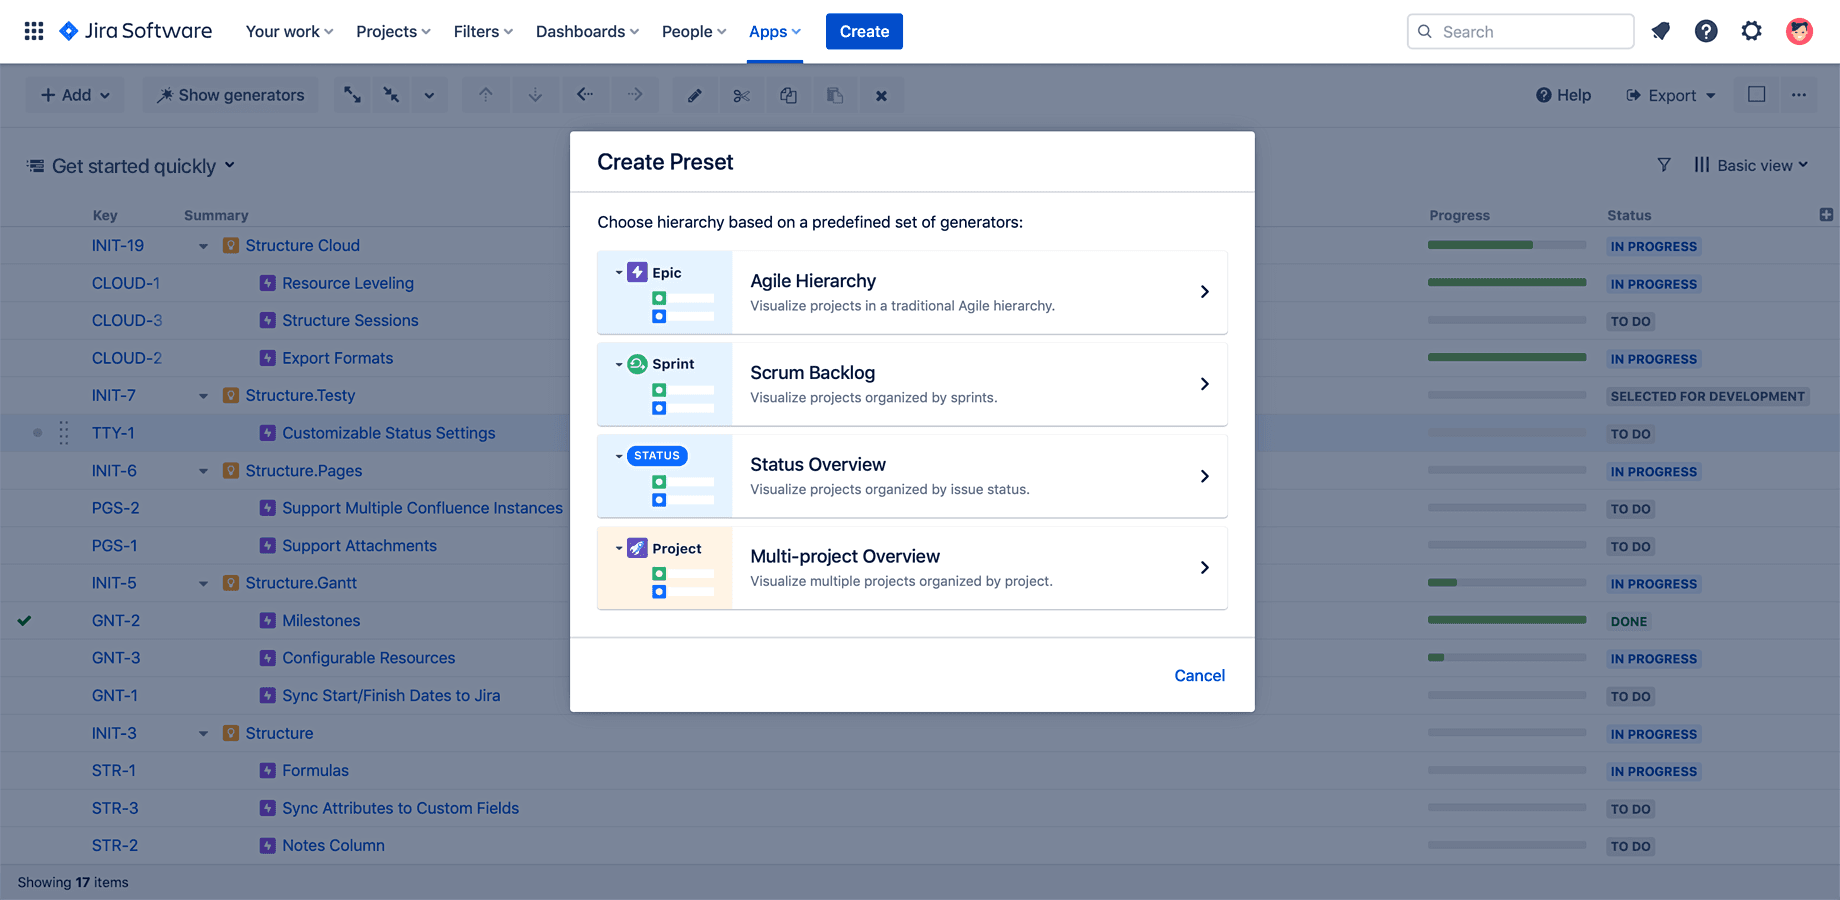
Task: Open the Filters menu
Action: coord(483,31)
